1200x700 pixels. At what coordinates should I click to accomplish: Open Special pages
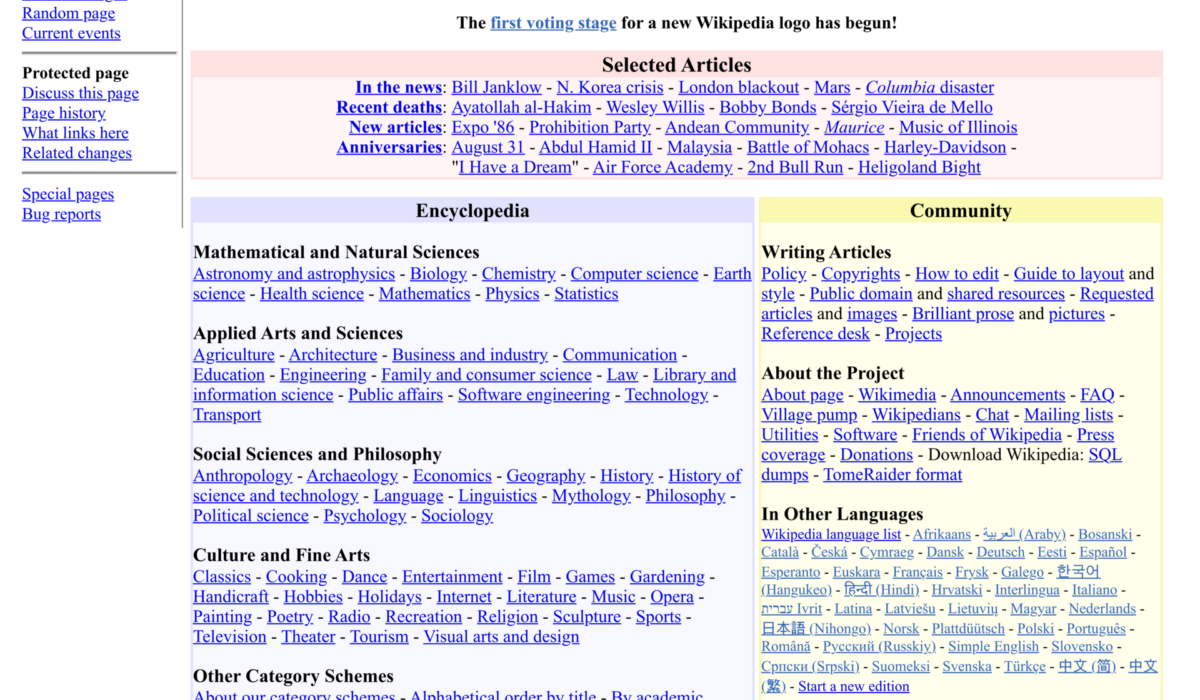pyautogui.click(x=68, y=194)
